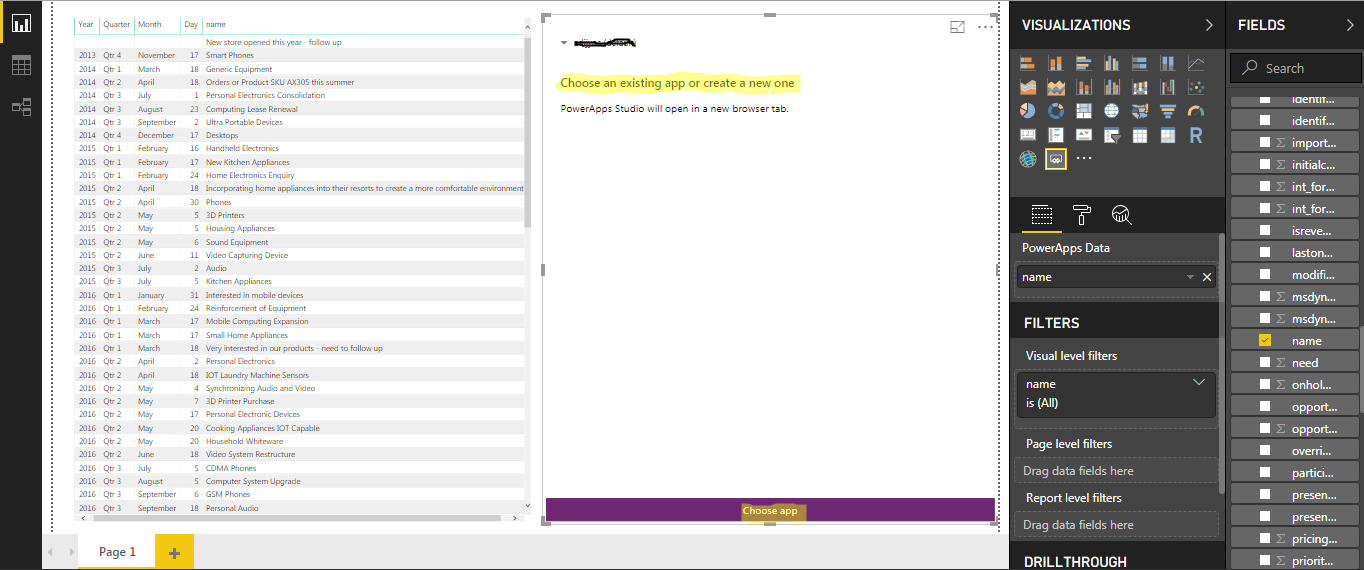The width and height of the screenshot is (1364, 570).
Task: Select the Gauge visual
Action: pos(1196,111)
